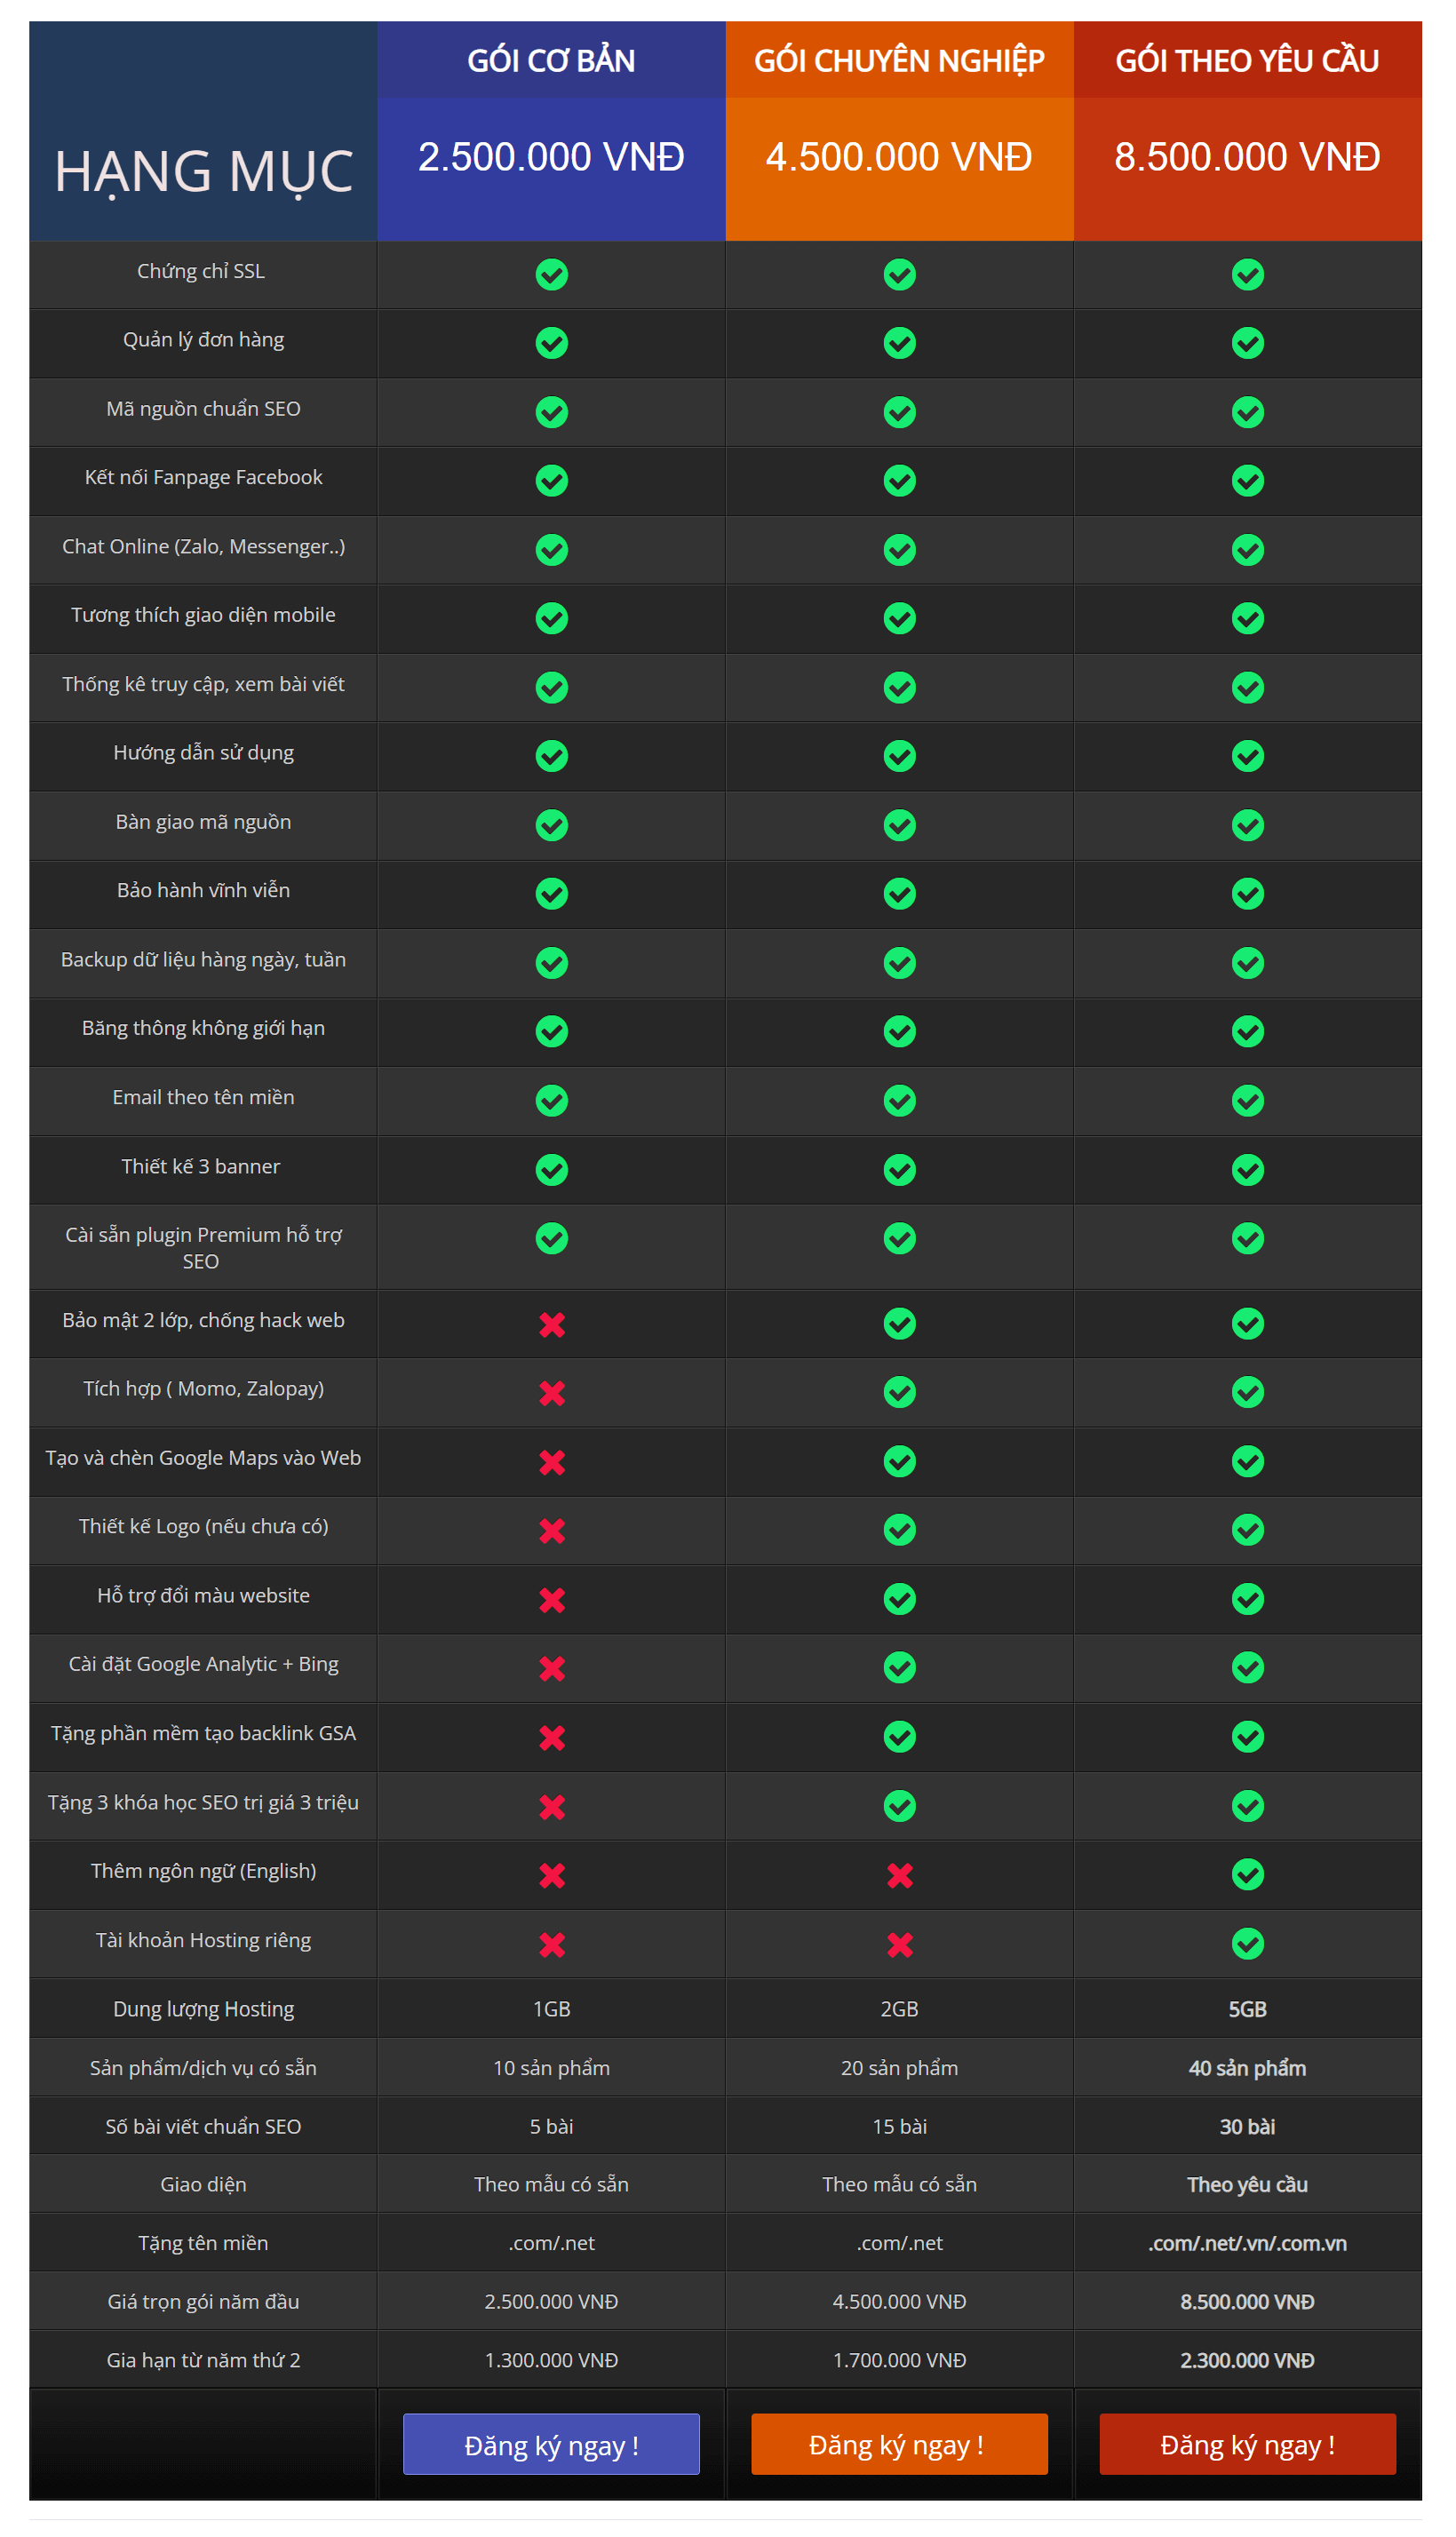The width and height of the screenshot is (1456, 2537).
Task: Click Cài đặt Google Analytic check in Theo Yêu Cầu column
Action: [x=1247, y=1667]
